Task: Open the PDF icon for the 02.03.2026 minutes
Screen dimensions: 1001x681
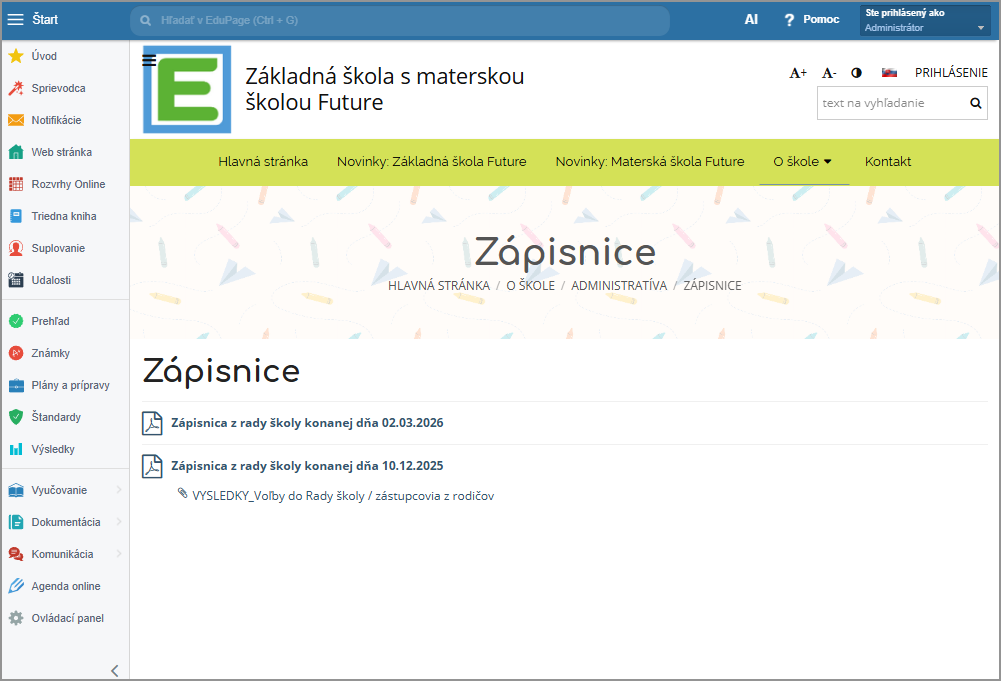Action: pos(152,423)
